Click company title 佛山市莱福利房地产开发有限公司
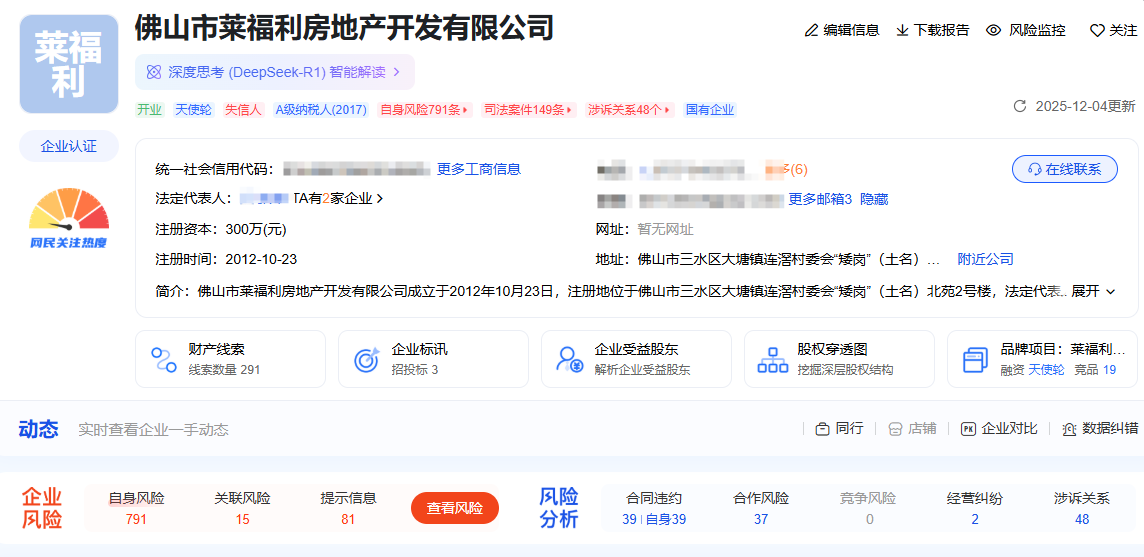This screenshot has height=557, width=1144. click(x=344, y=28)
